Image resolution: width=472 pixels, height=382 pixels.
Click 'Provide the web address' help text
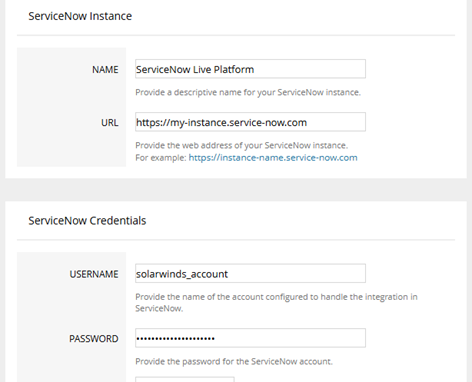[242, 146]
